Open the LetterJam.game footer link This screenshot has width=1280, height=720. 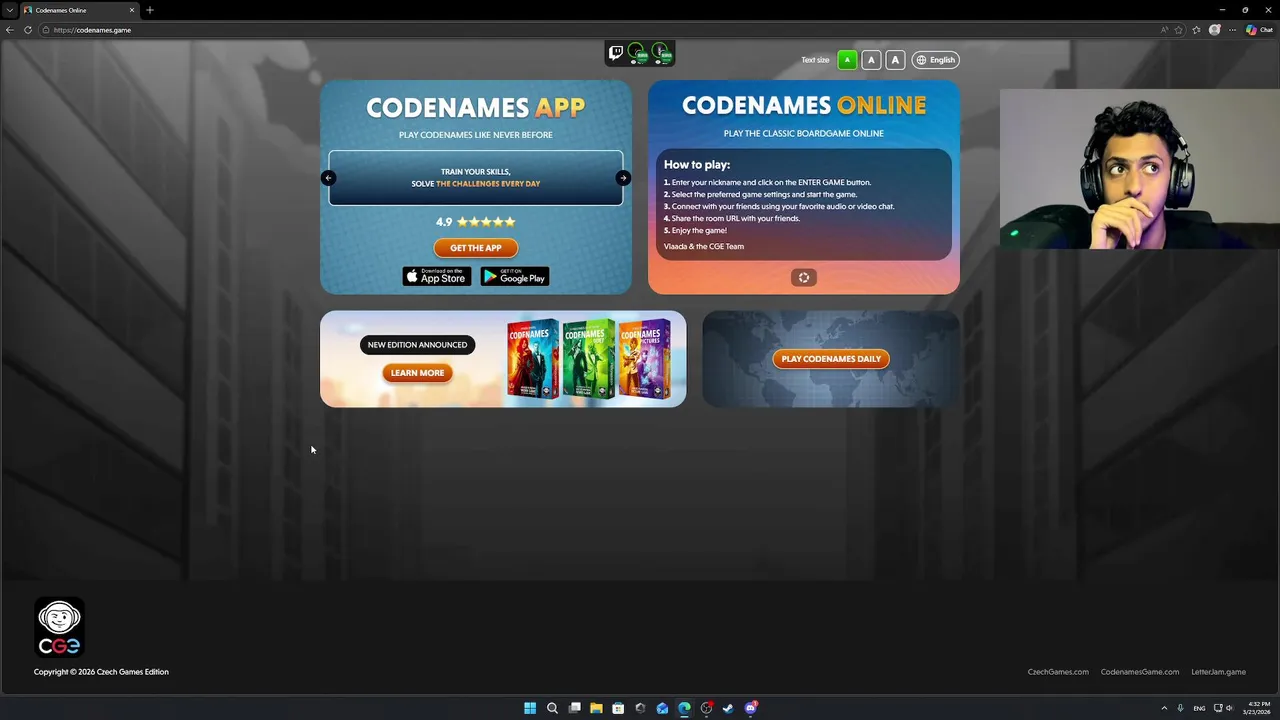point(1218,672)
